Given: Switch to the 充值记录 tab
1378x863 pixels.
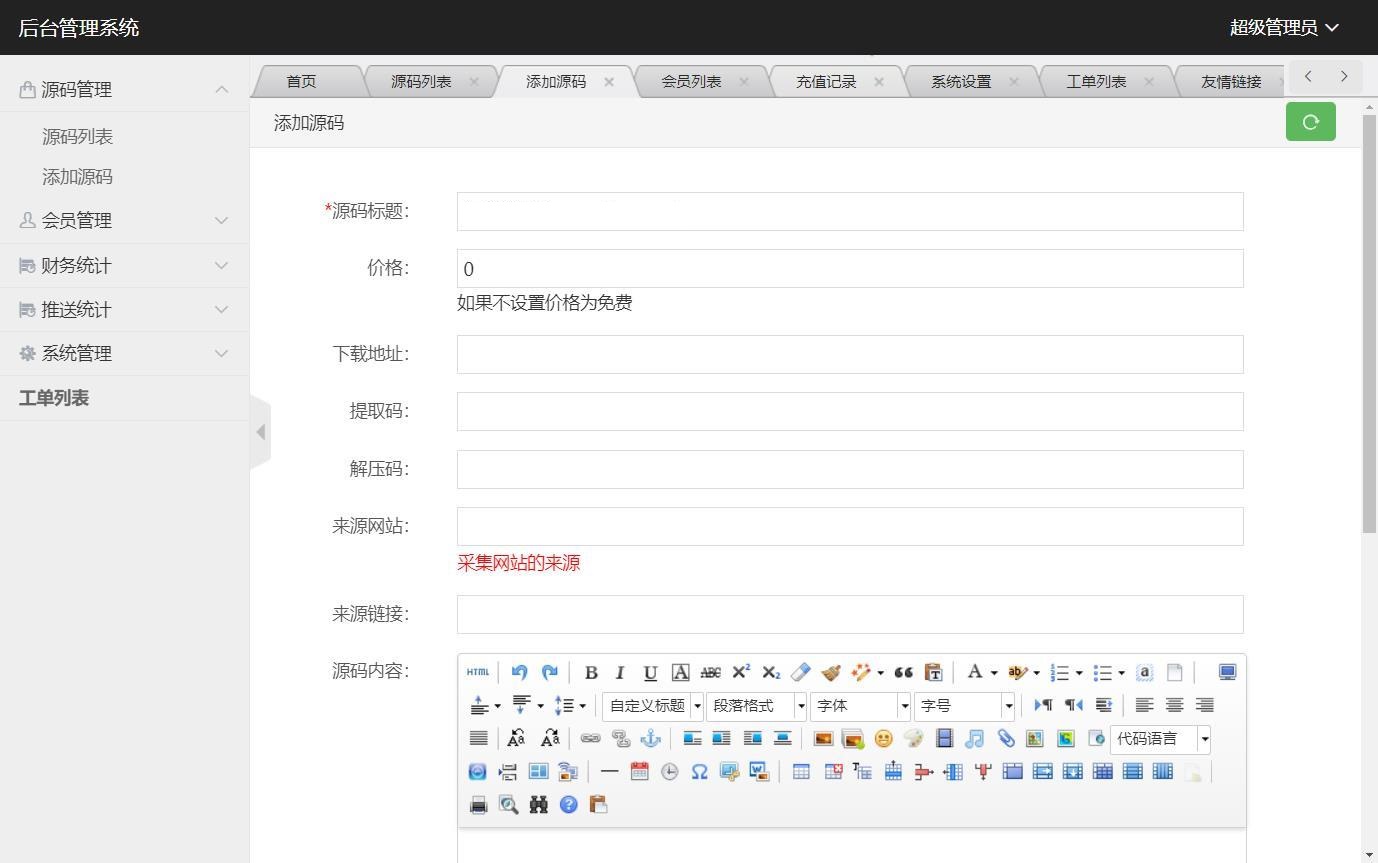Looking at the screenshot, I should tap(826, 81).
